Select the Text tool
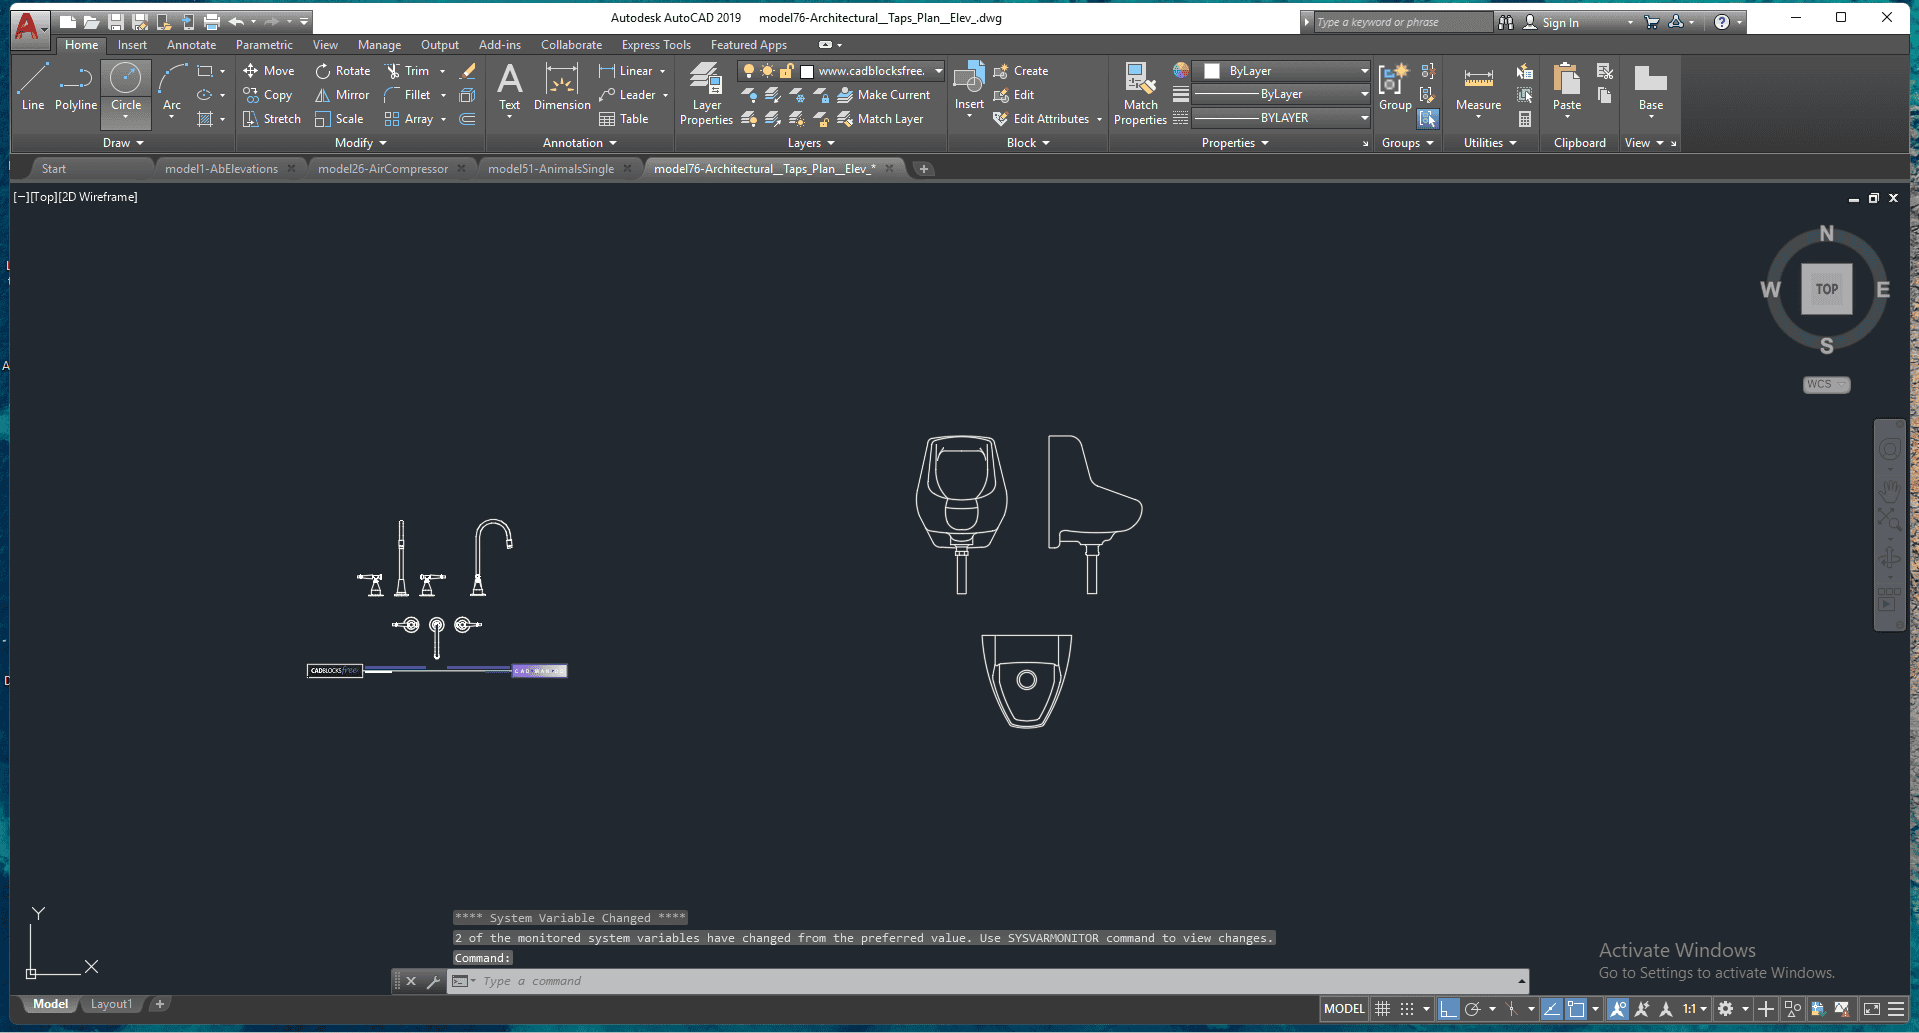Viewport: 1919px width, 1033px height. coord(510,90)
